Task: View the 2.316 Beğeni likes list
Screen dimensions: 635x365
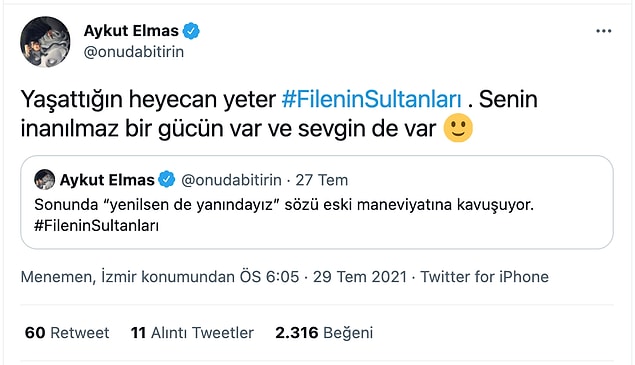Action: (324, 333)
